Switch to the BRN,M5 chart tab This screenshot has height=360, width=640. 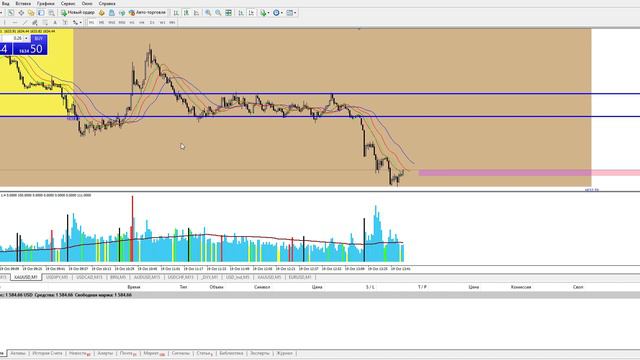coord(118,277)
